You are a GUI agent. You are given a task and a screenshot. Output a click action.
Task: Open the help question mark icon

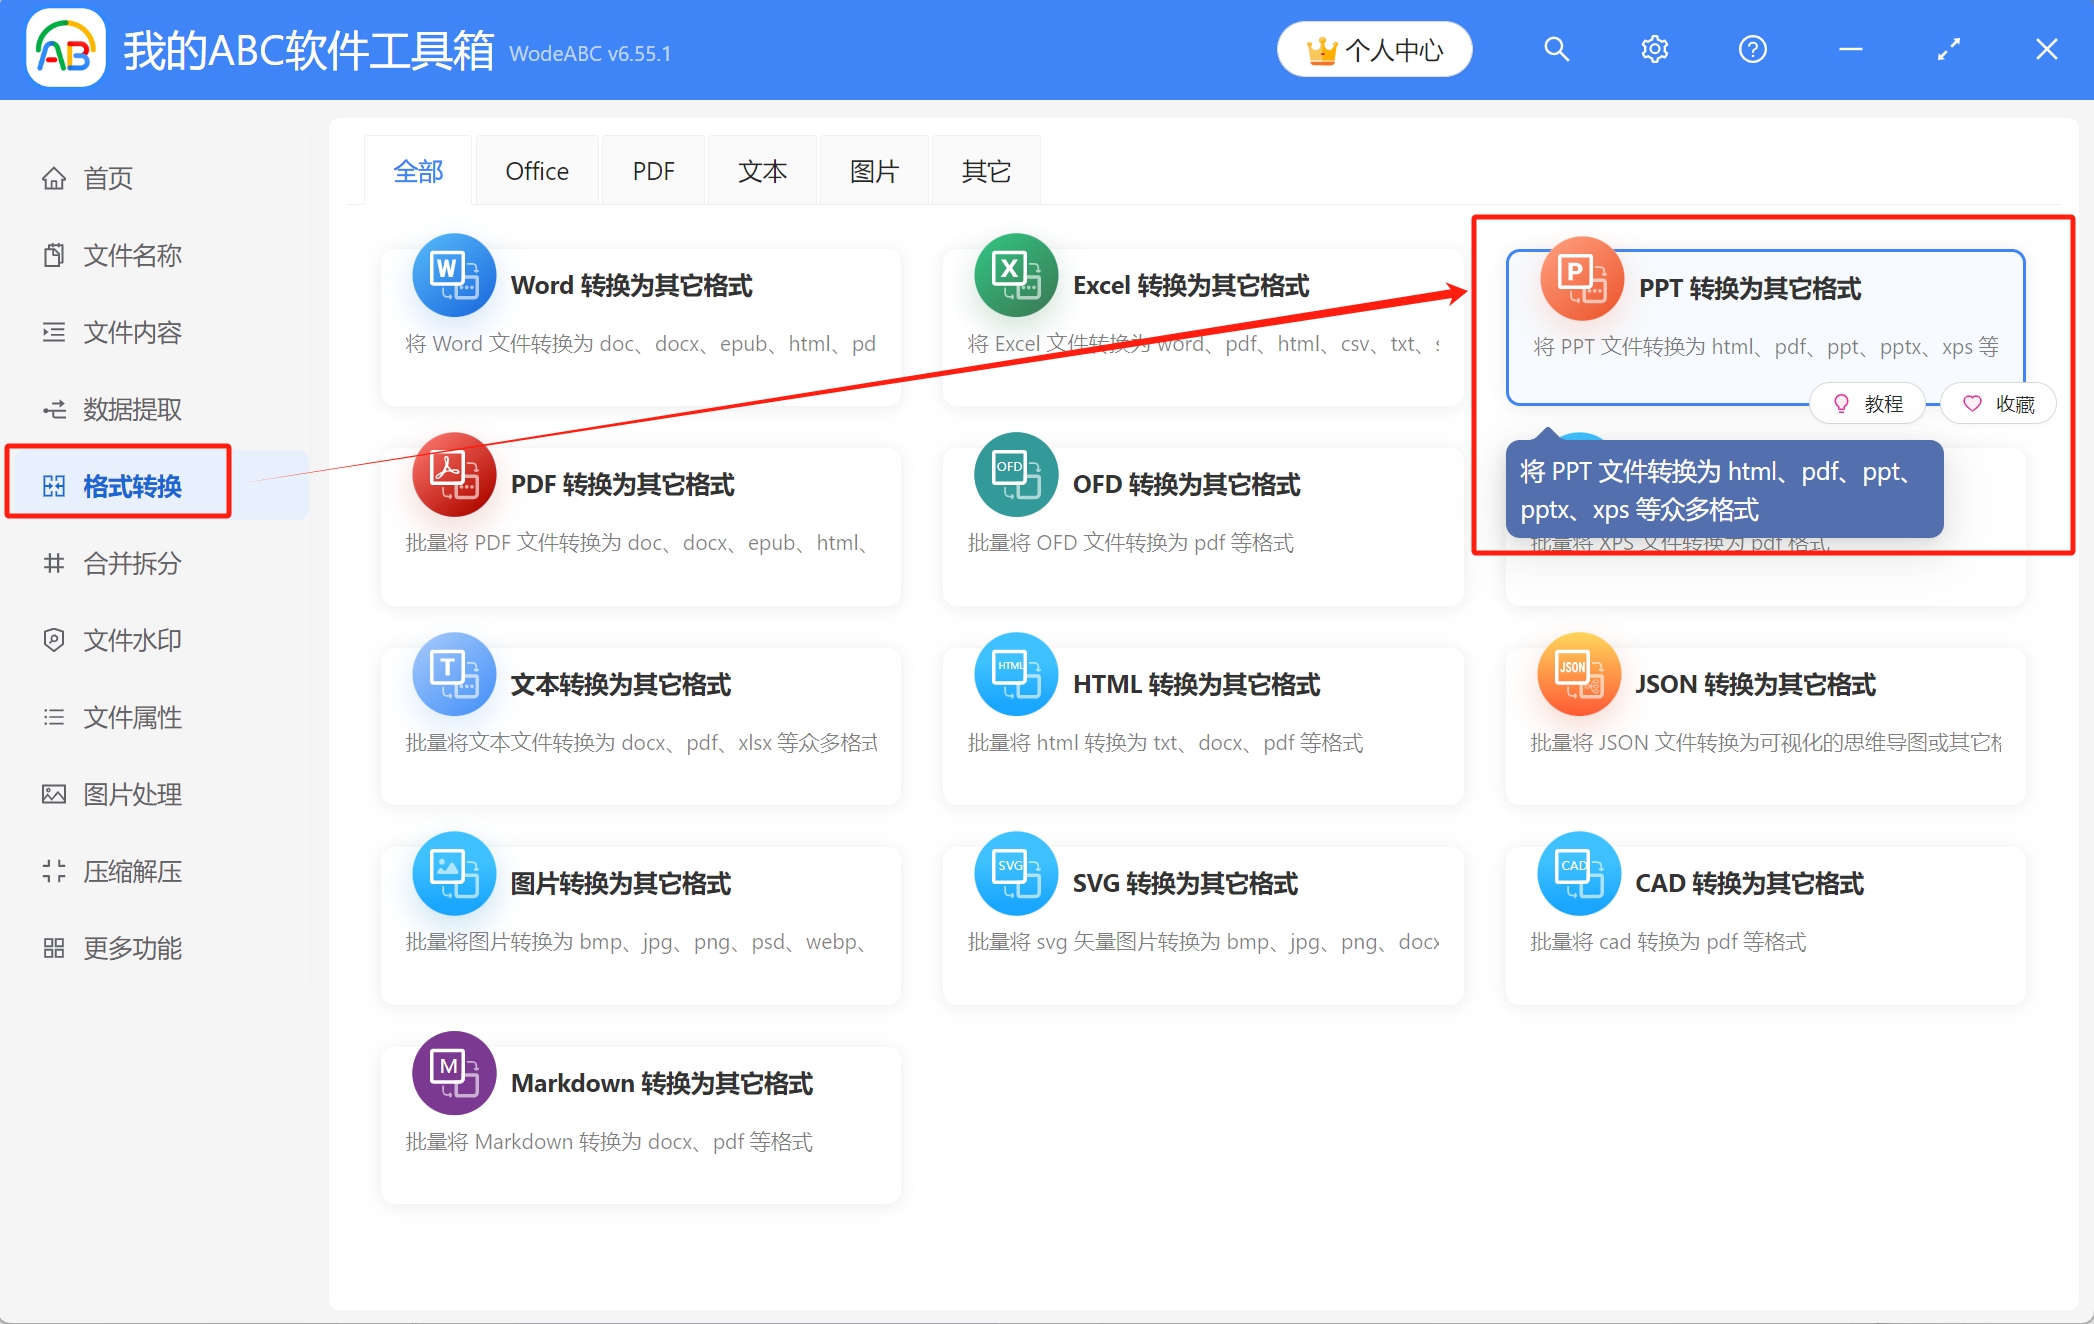pos(1752,48)
